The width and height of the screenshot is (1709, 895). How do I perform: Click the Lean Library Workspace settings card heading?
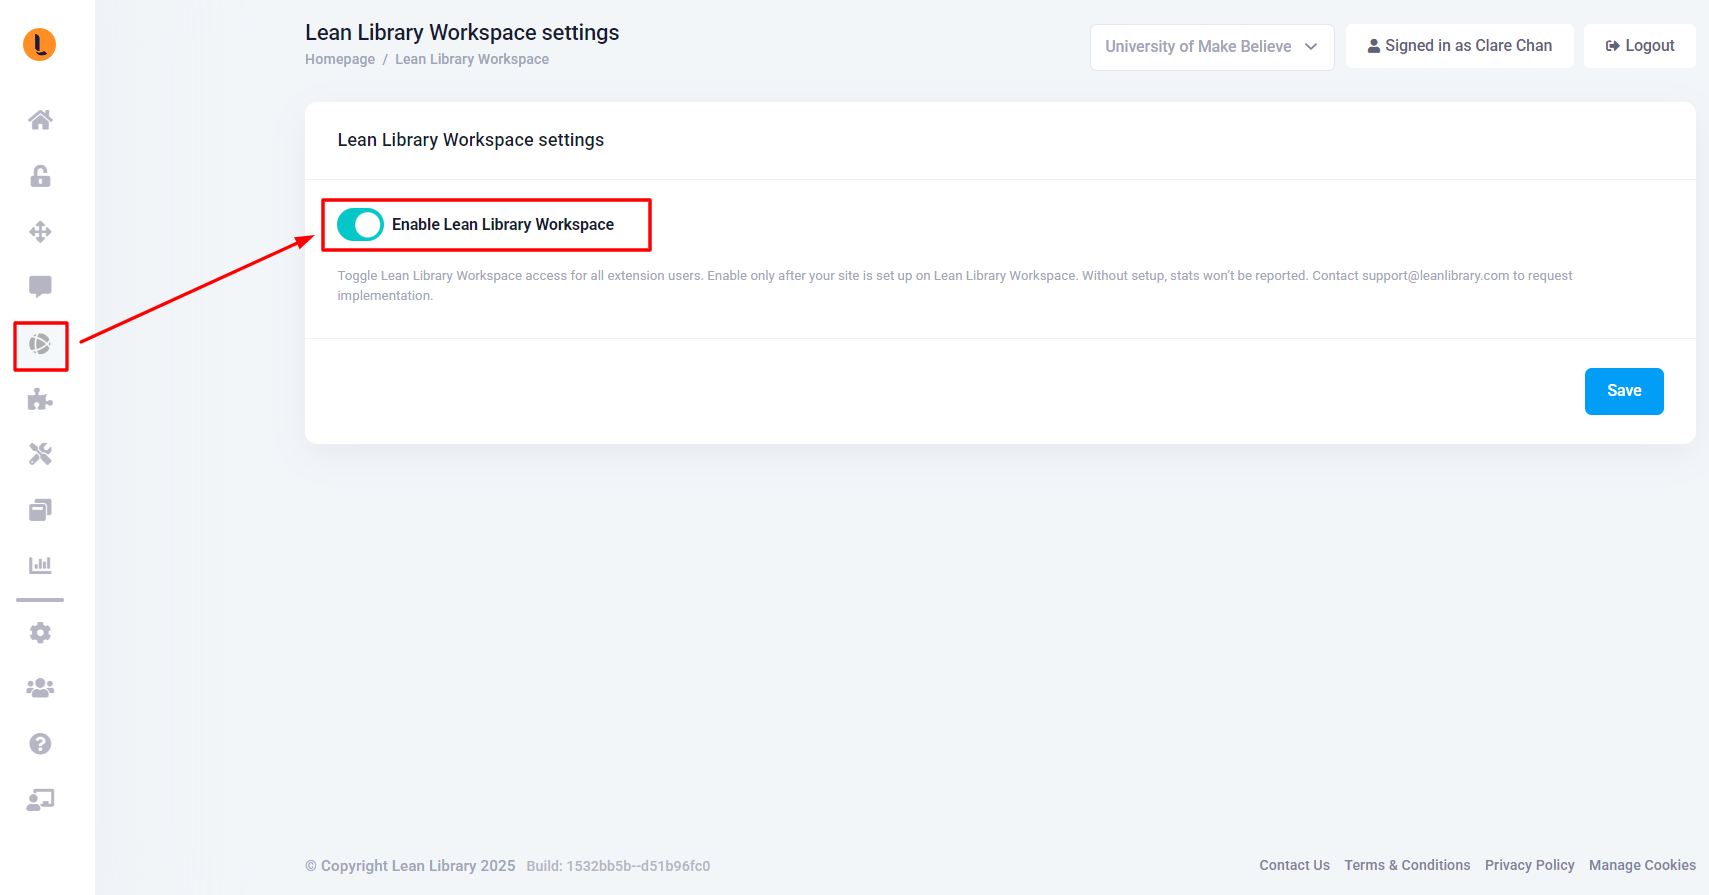pyautogui.click(x=471, y=140)
